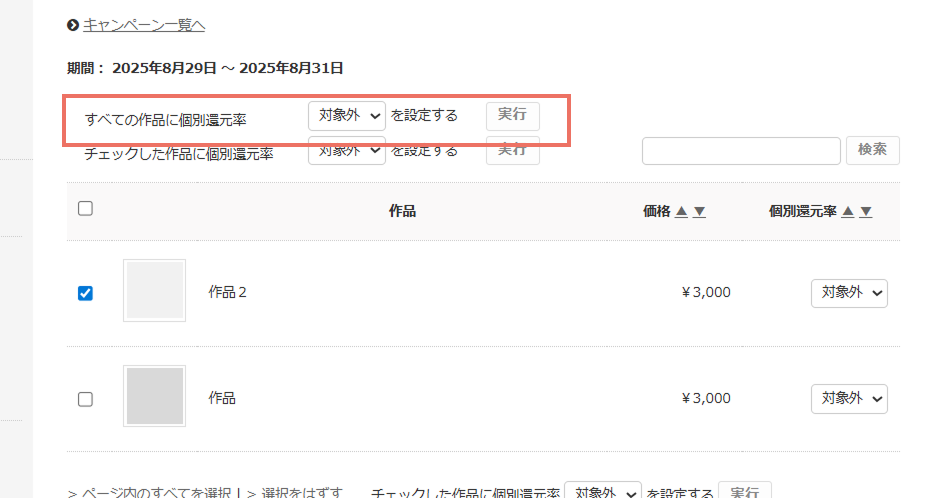The height and width of the screenshot is (498, 941).
Task: Expand the 個別還元率 dropdown for 作品
Action: pyautogui.click(x=849, y=398)
